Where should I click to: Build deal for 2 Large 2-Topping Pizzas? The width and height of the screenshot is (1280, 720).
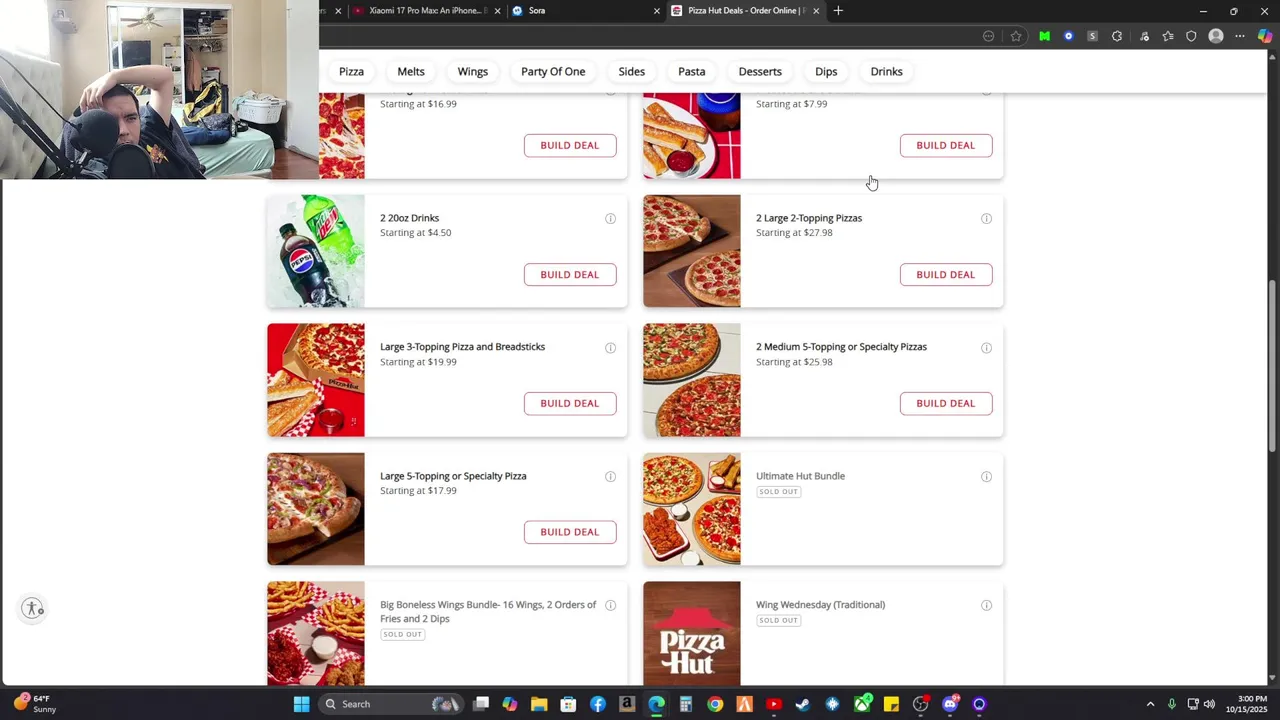tap(946, 274)
